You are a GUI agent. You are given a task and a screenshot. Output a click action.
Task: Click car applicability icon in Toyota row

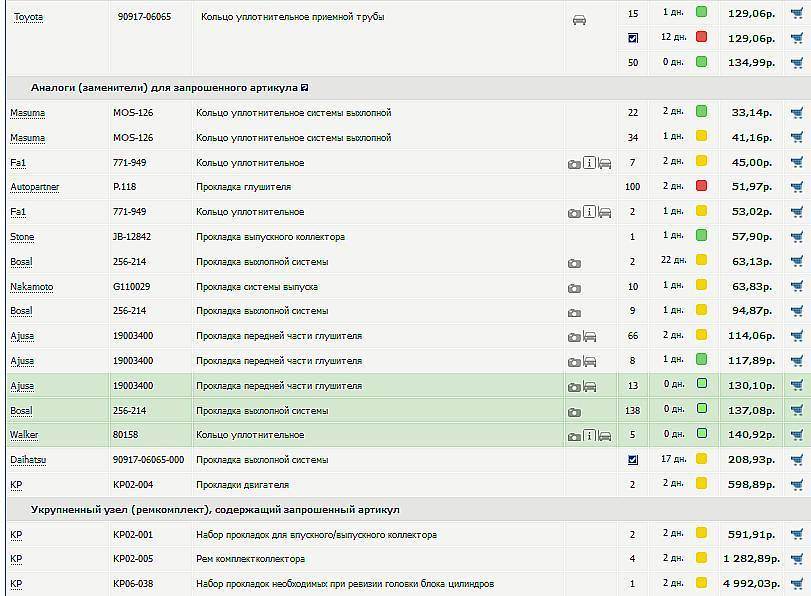pyautogui.click(x=579, y=19)
